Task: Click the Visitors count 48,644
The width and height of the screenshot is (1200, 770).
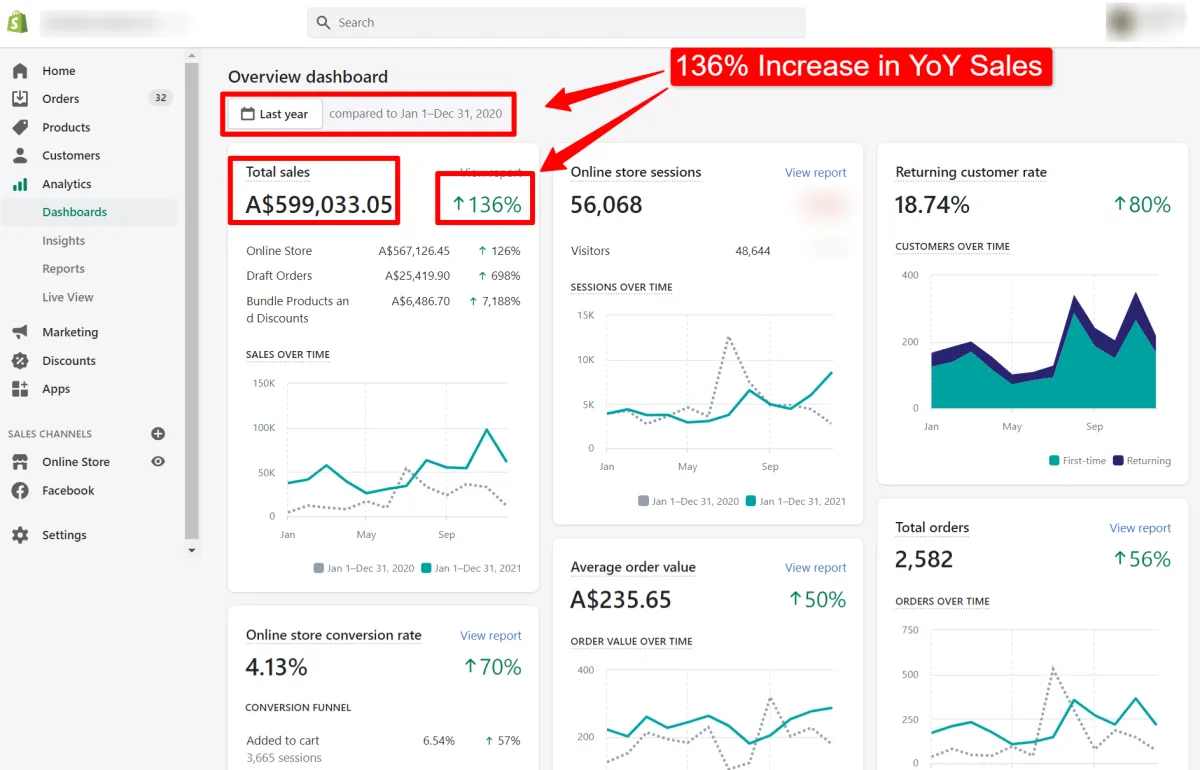Action: [753, 251]
